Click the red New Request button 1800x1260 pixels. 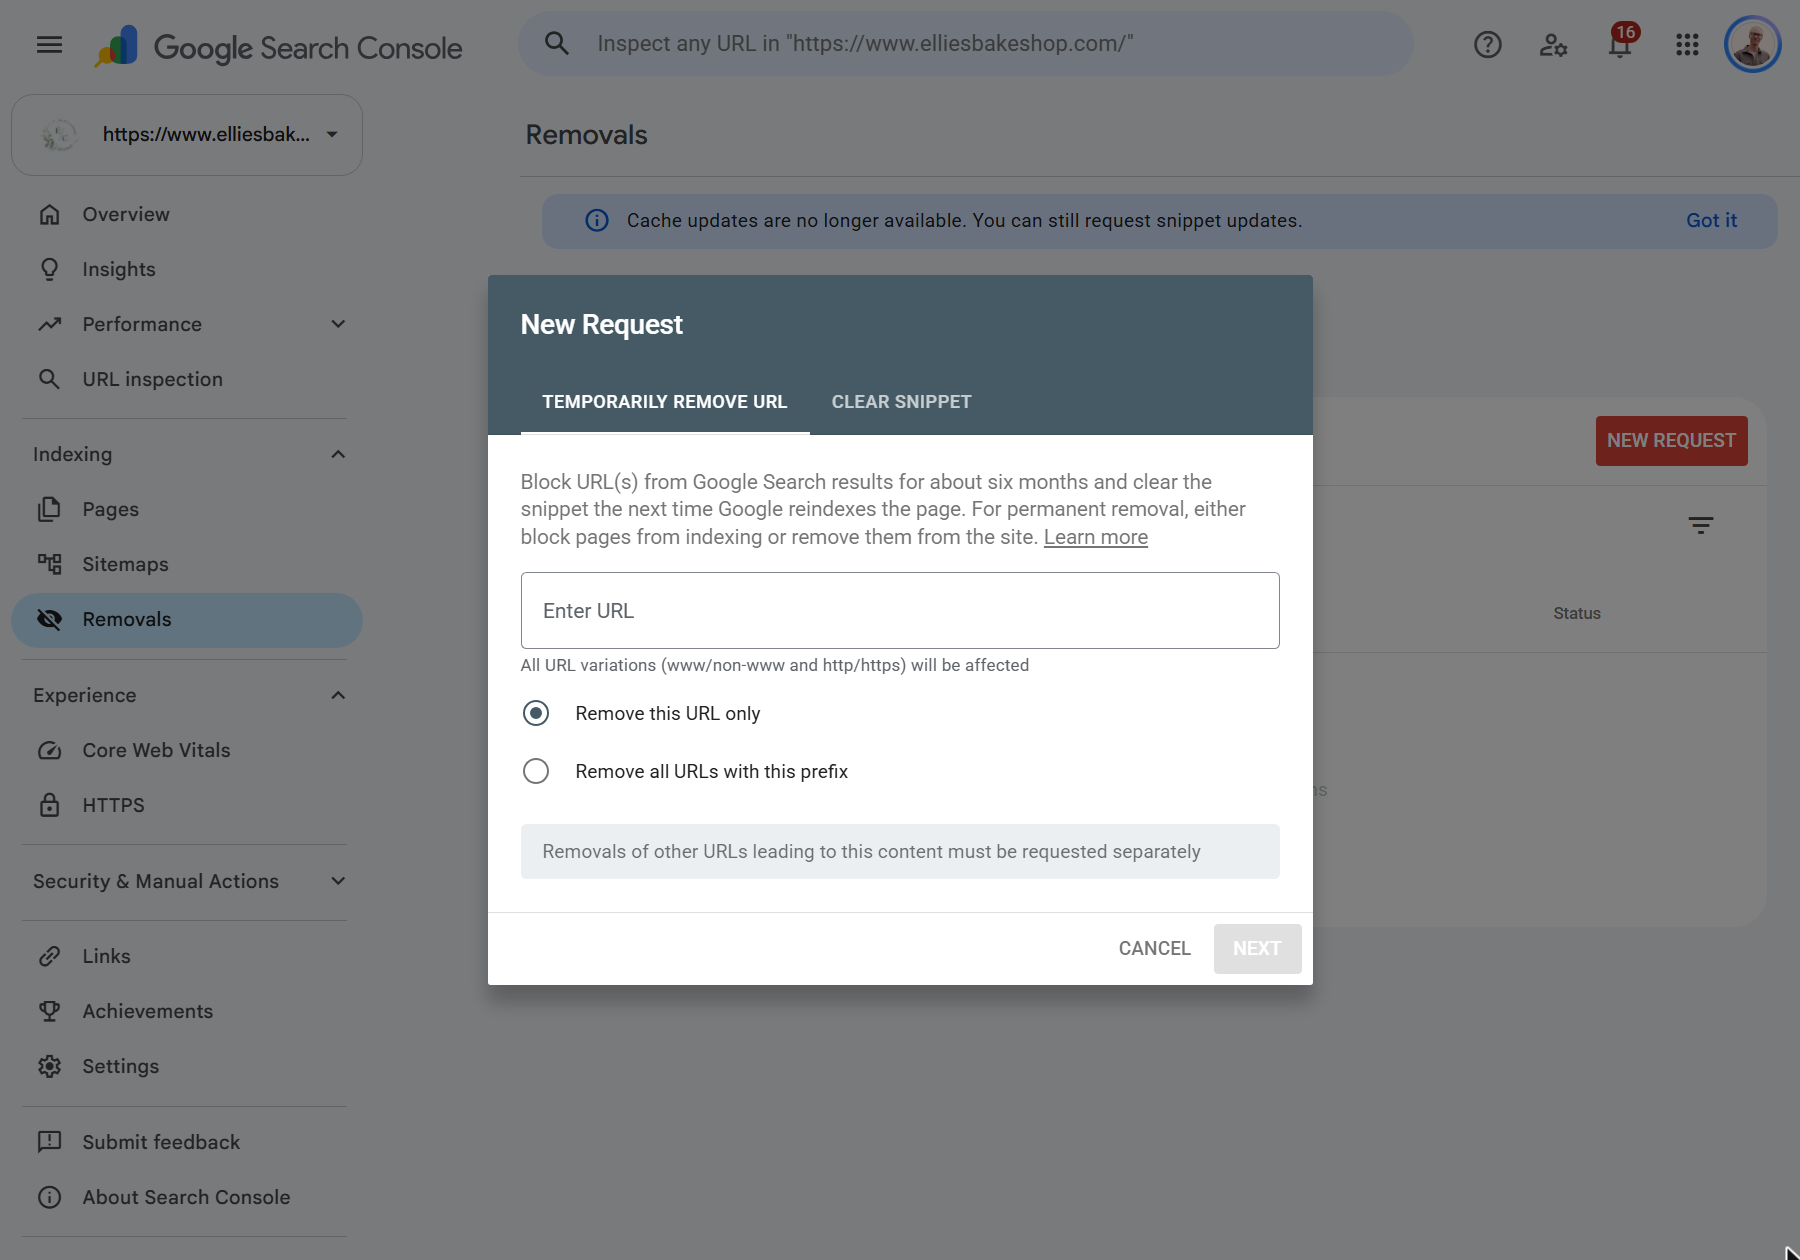(1671, 441)
